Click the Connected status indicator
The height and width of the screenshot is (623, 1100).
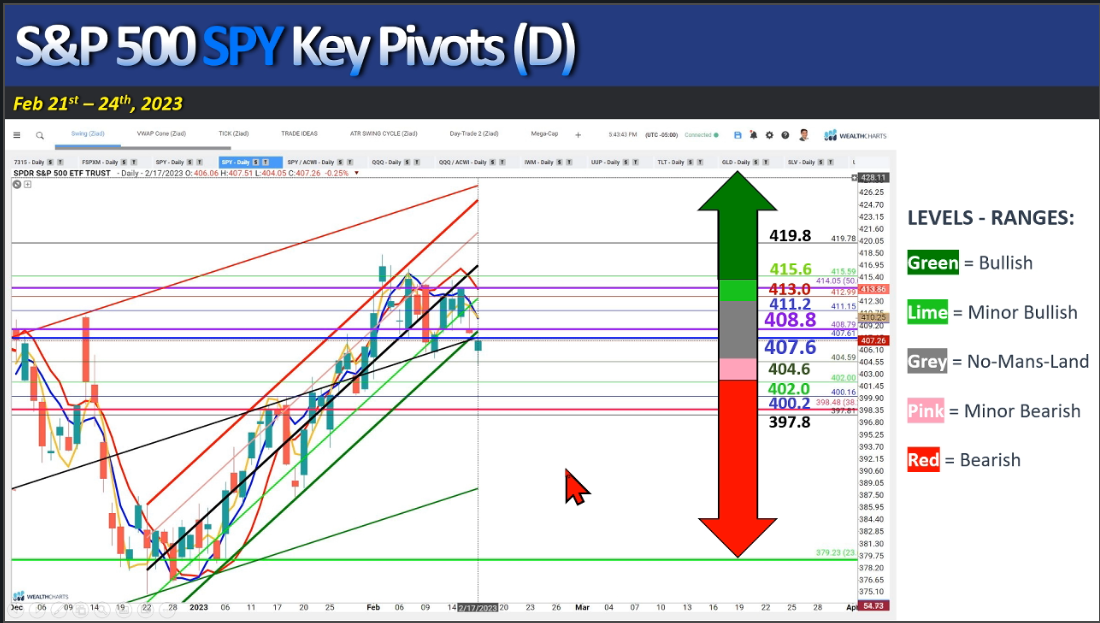tap(702, 135)
